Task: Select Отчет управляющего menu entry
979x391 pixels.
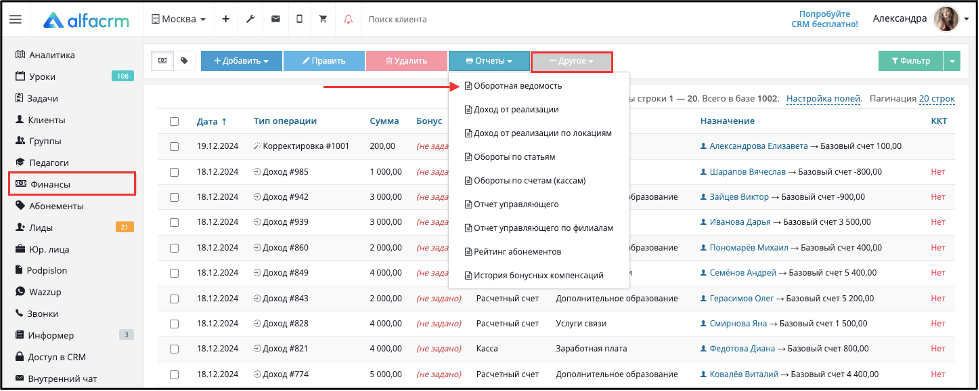Action: (511, 204)
